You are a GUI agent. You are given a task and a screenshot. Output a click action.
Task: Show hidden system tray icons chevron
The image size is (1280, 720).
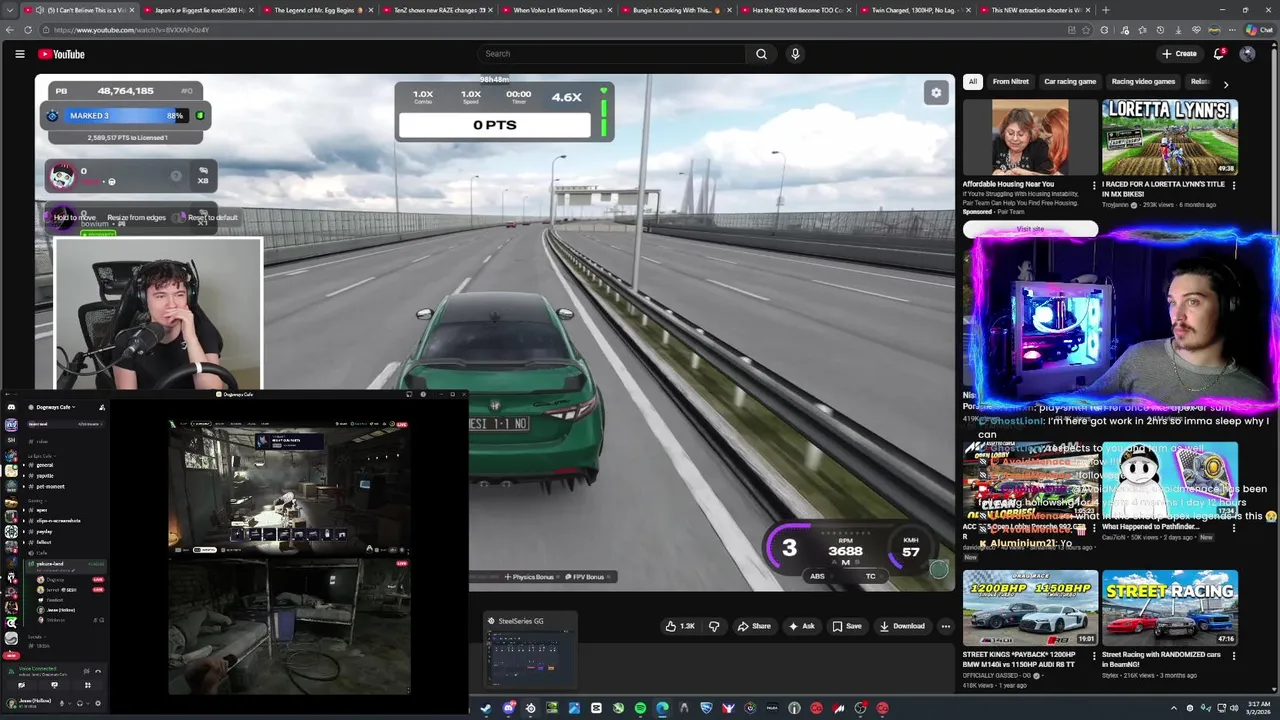(1174, 708)
